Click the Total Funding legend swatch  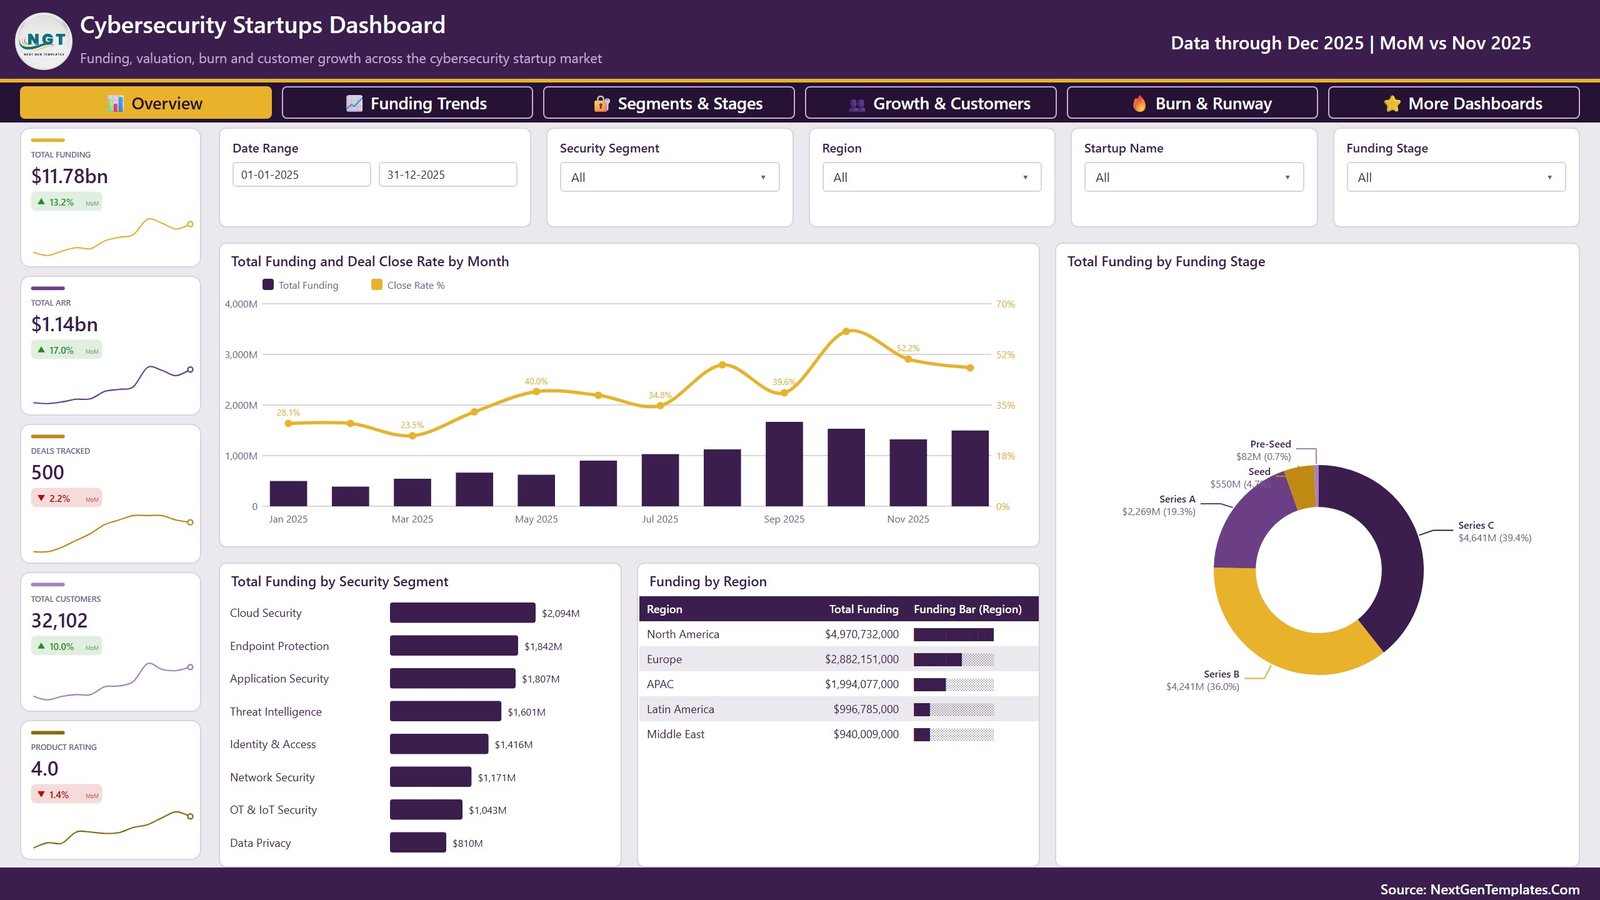tap(268, 285)
